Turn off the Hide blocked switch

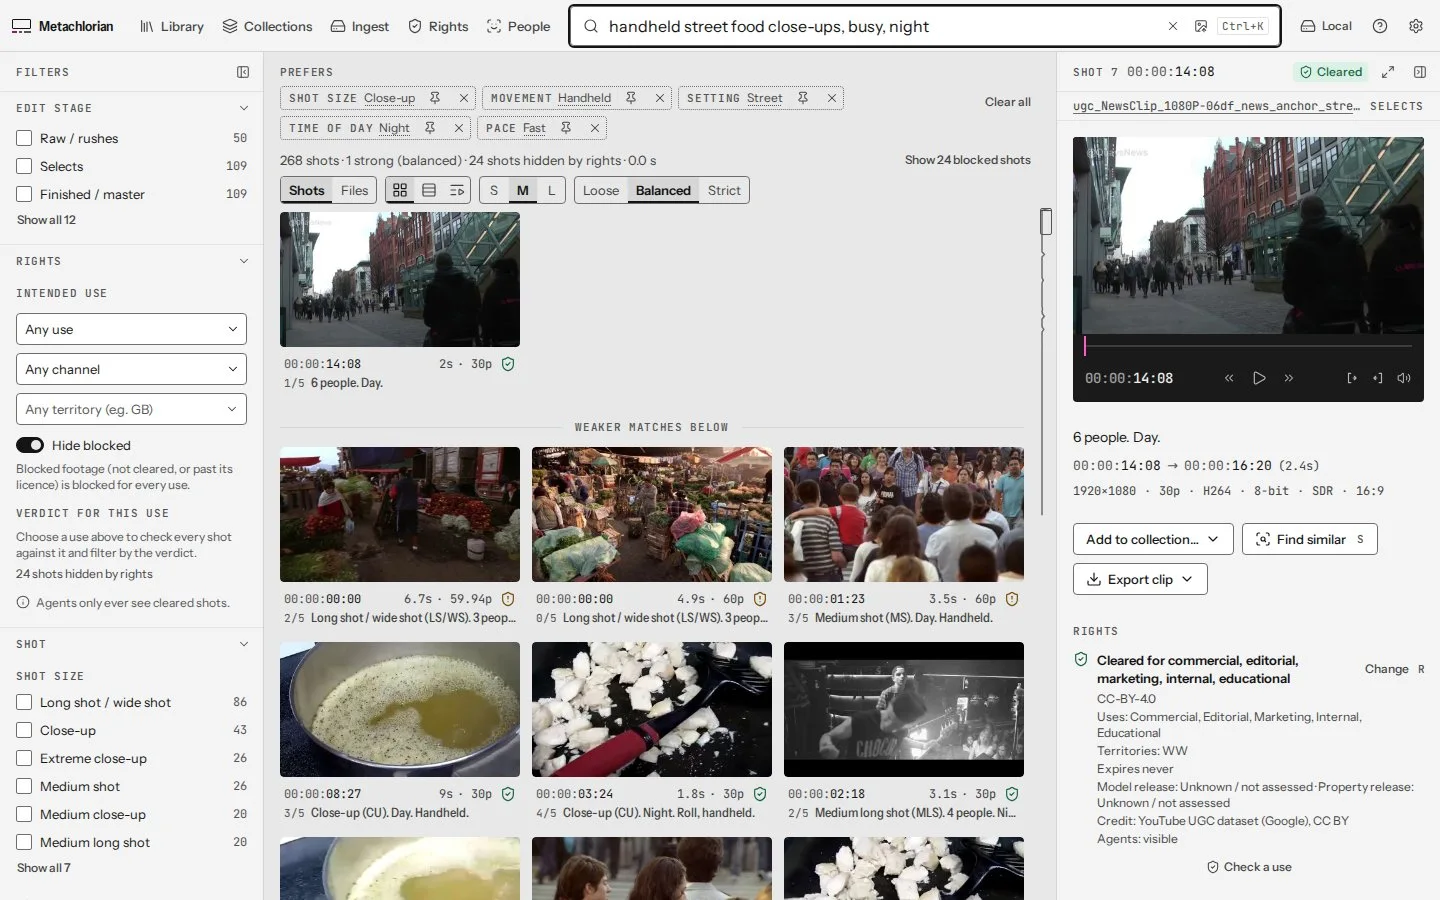30,445
